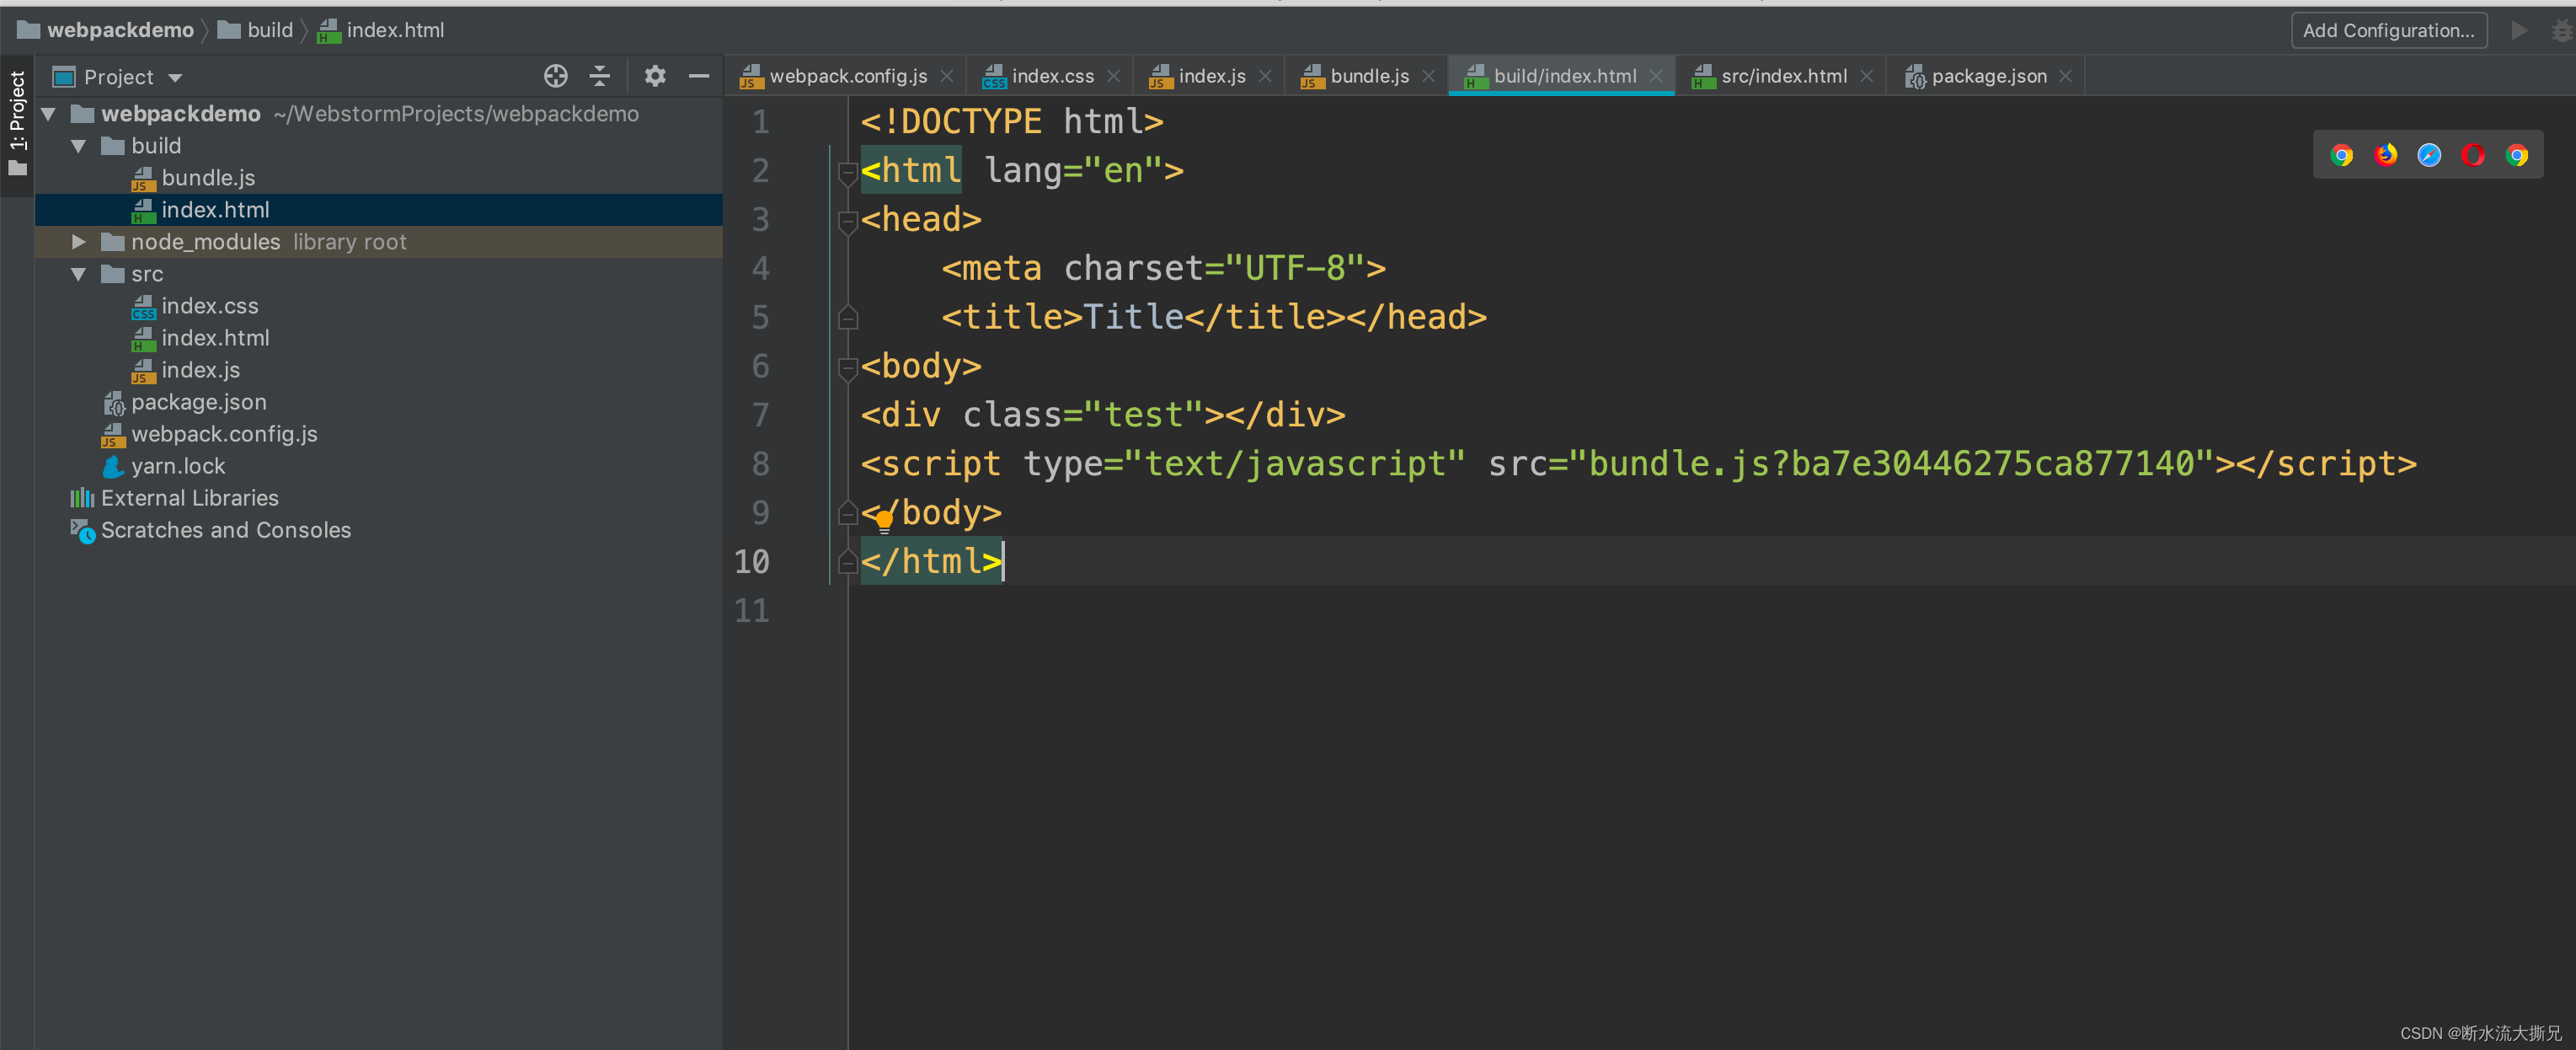Select index.html under build folder

(379, 210)
